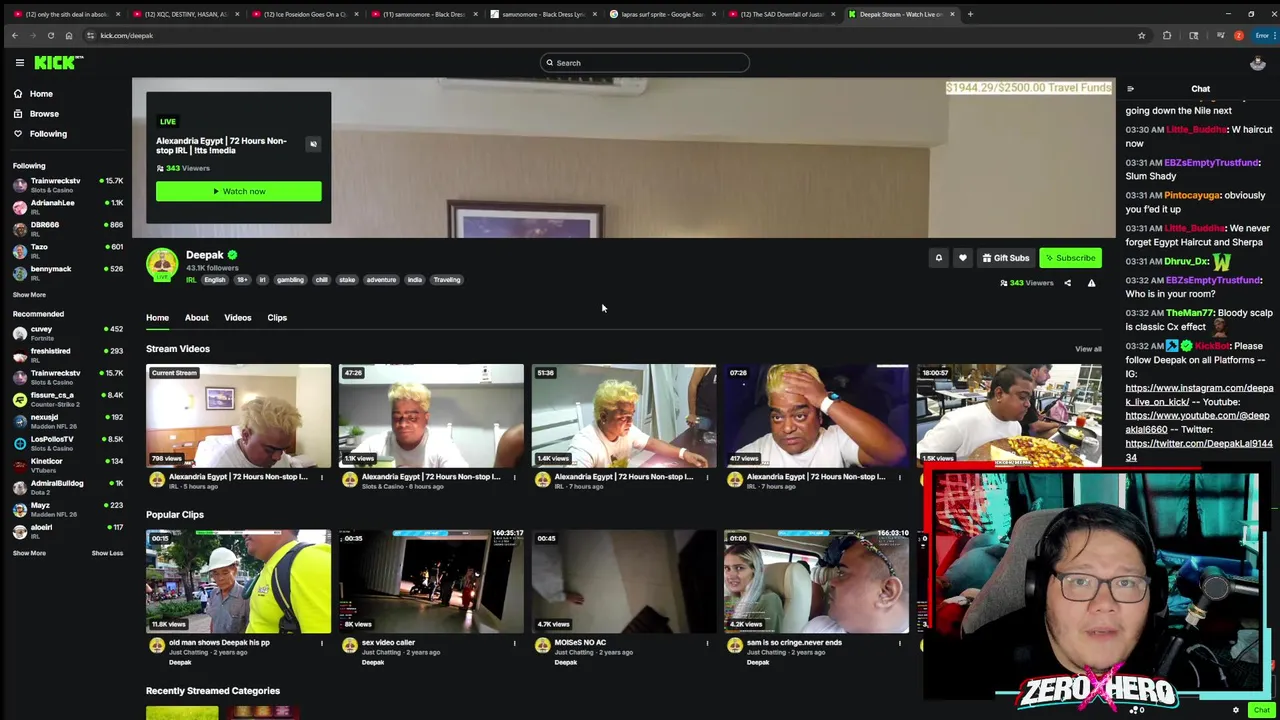Open bennymack channel in sidebar
The width and height of the screenshot is (1280, 720).
(x=68, y=273)
